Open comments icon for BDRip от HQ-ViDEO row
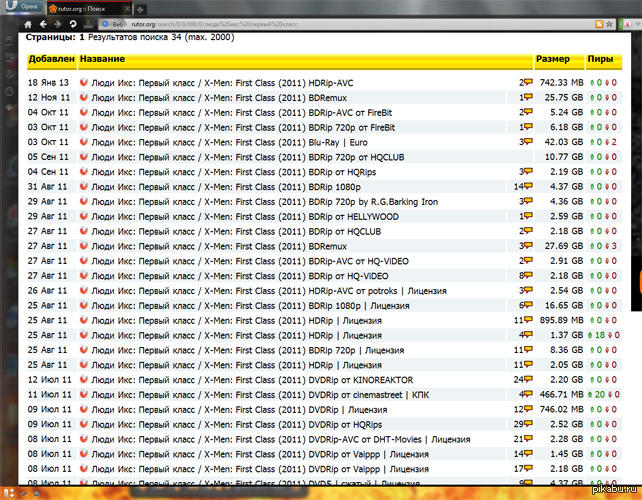The height and width of the screenshot is (500, 642). [526, 275]
